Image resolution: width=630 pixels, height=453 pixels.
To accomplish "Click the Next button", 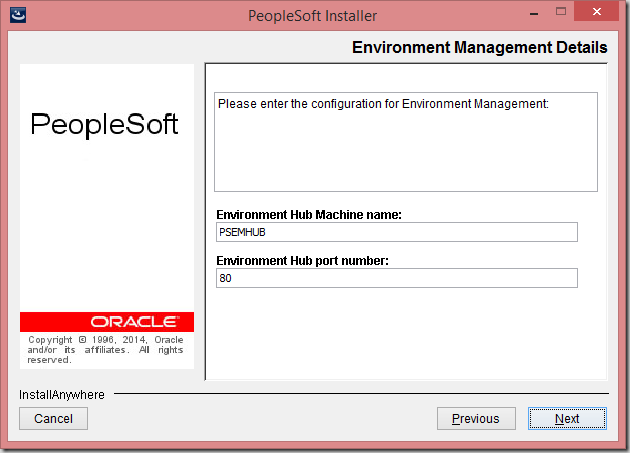I will tap(567, 418).
